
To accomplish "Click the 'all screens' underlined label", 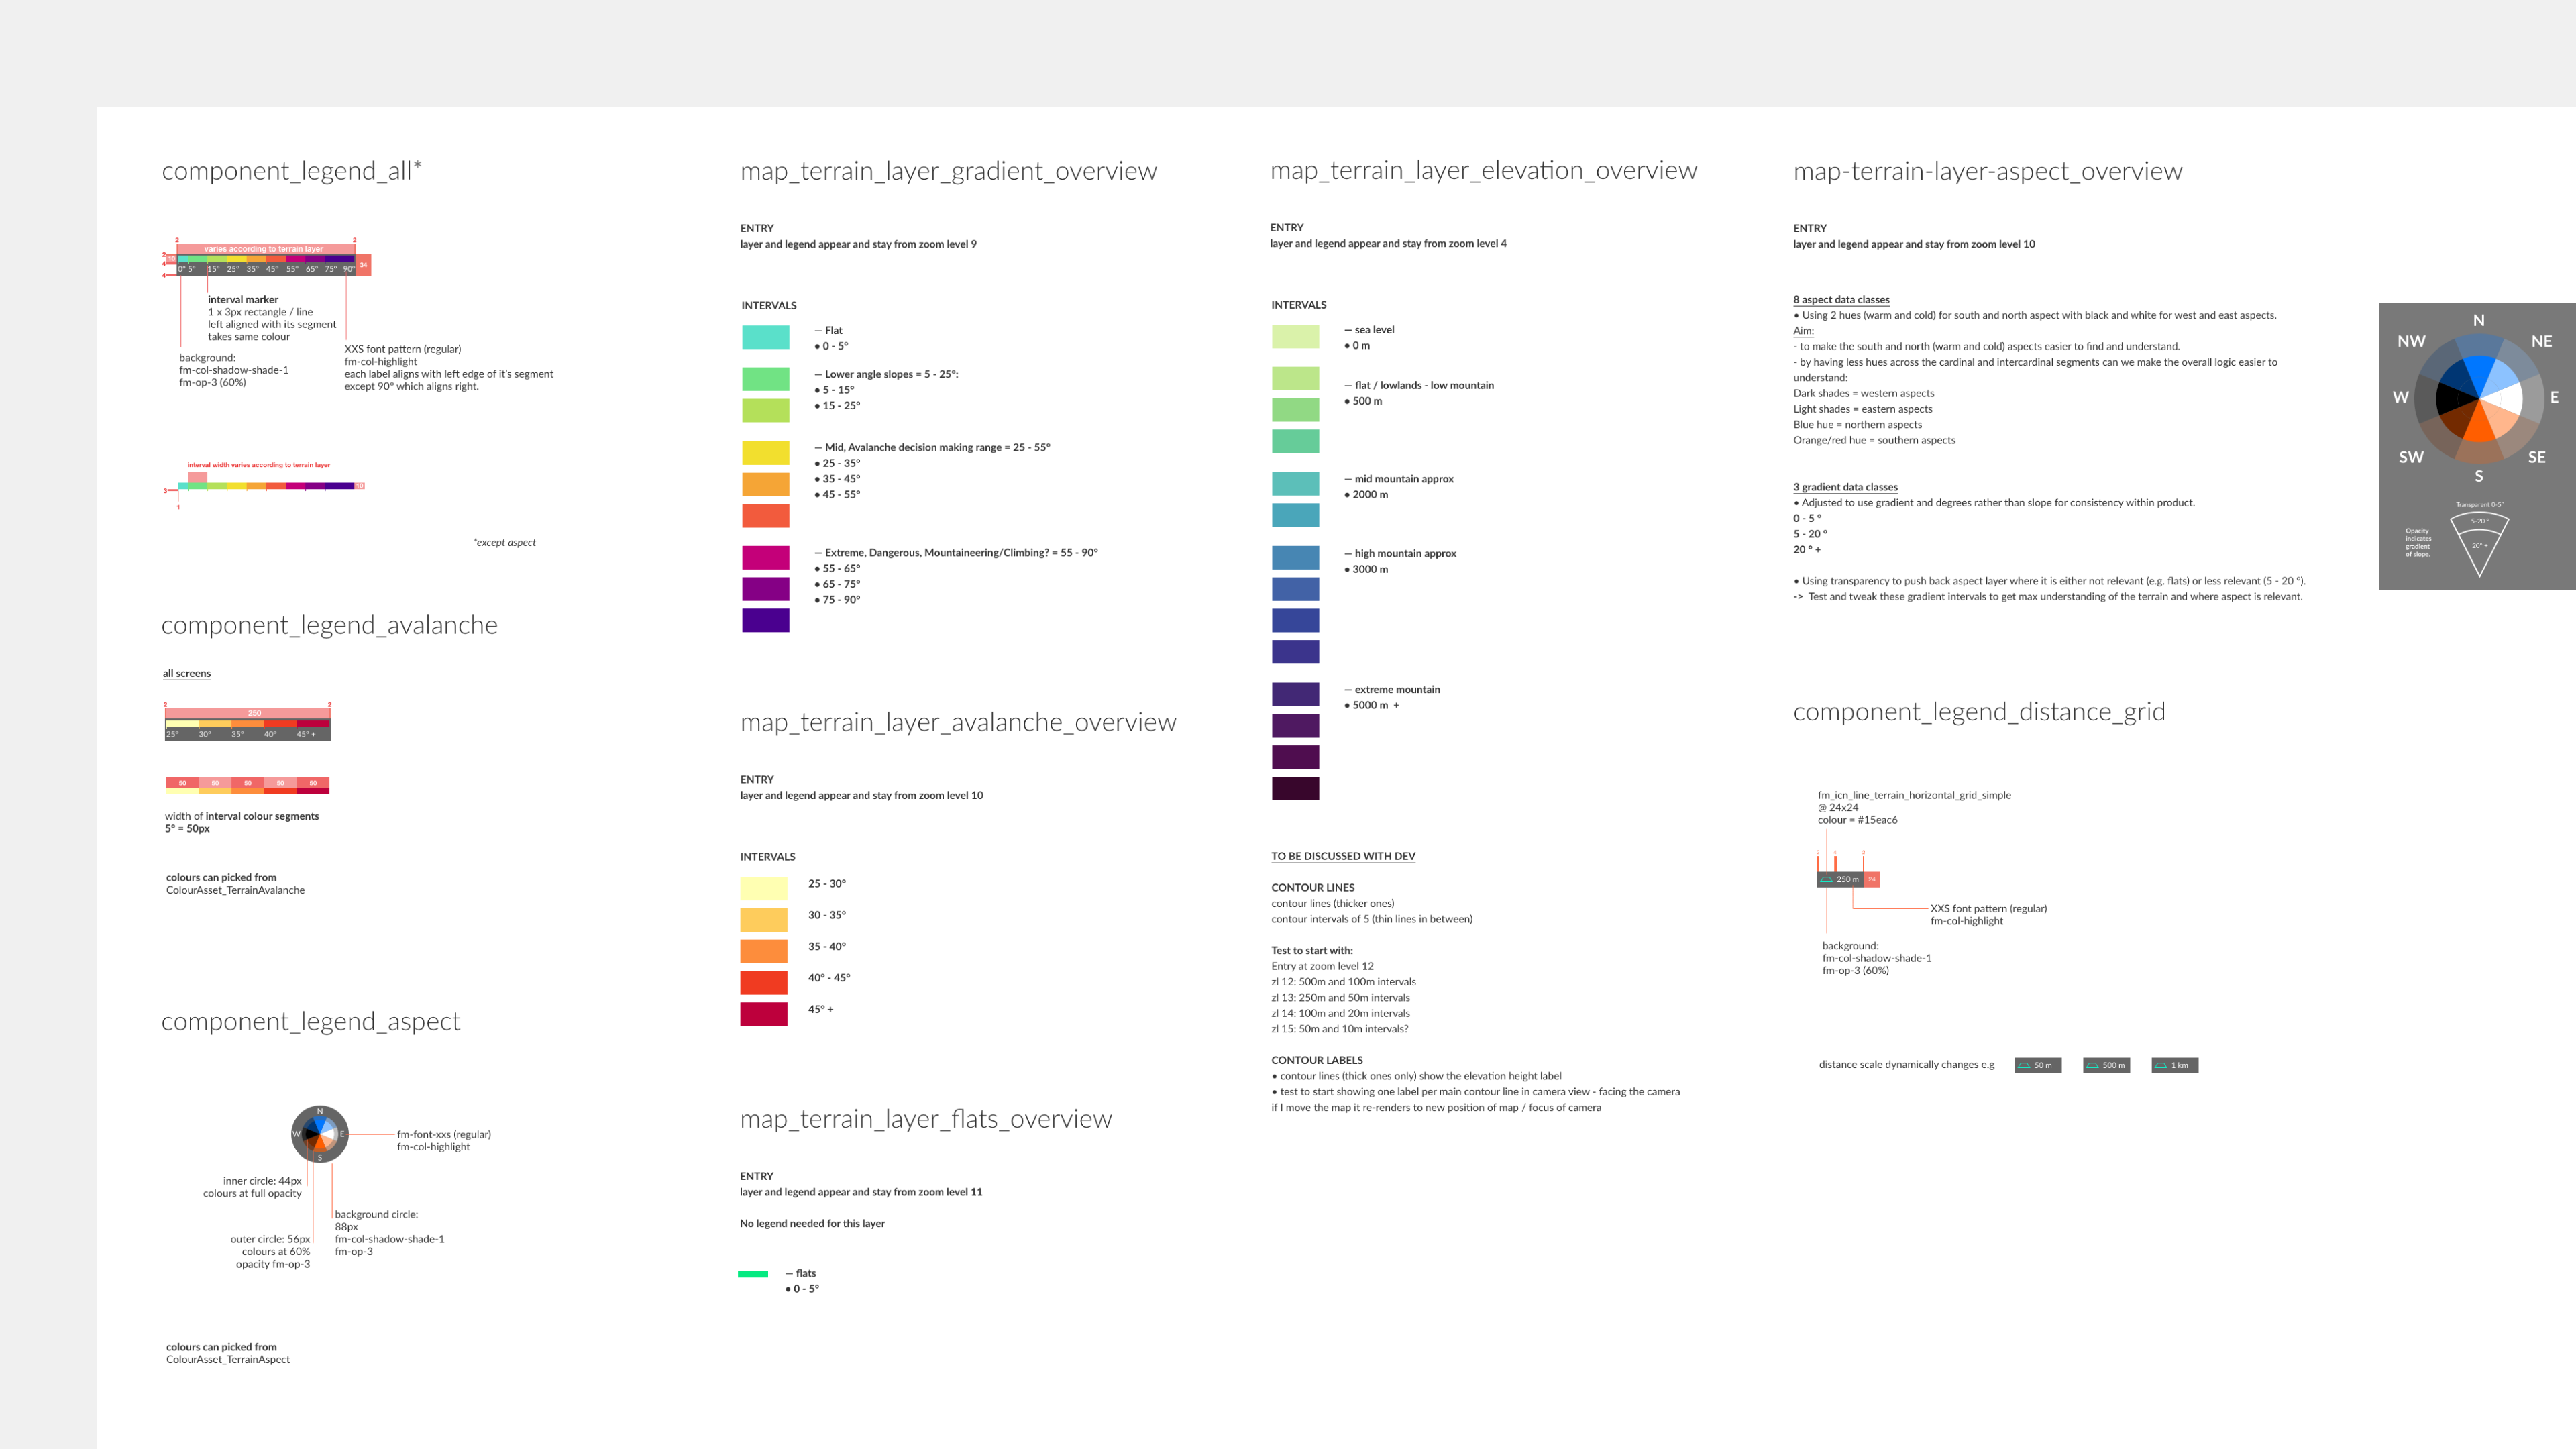I will pos(187,673).
